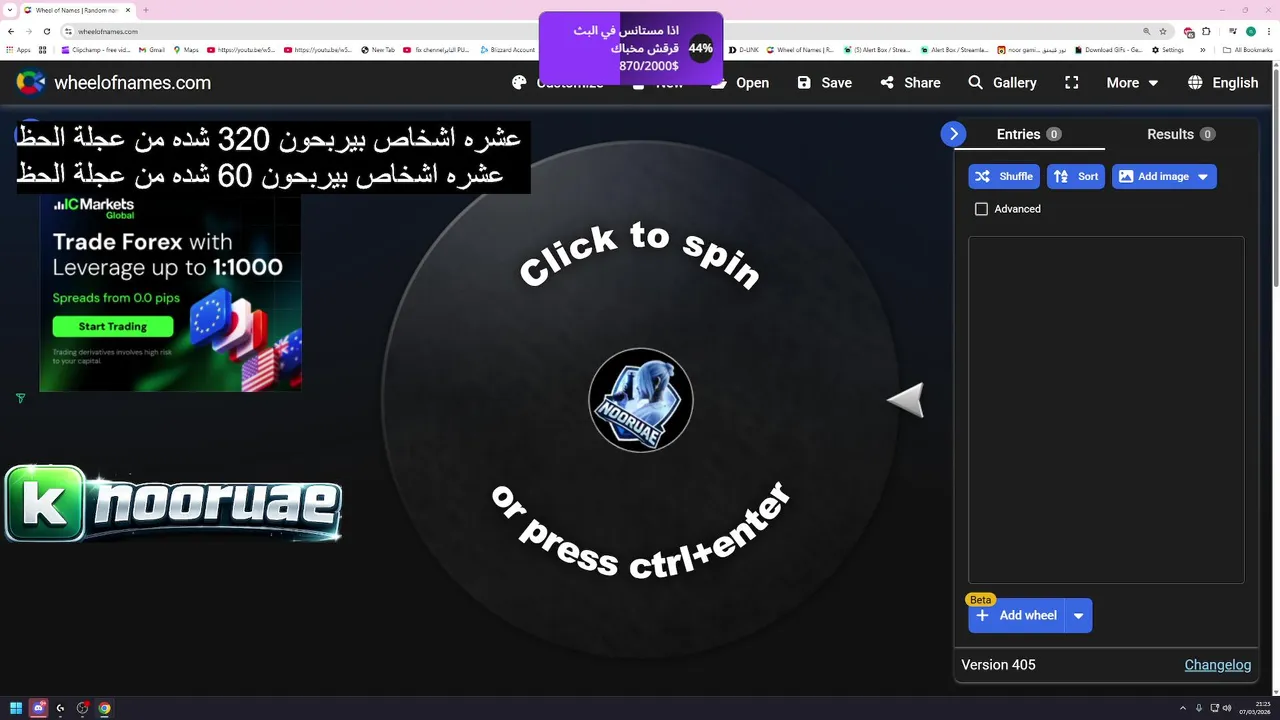Open the New Tab bookmark
Image resolution: width=1280 pixels, height=720 pixels.
[x=378, y=49]
